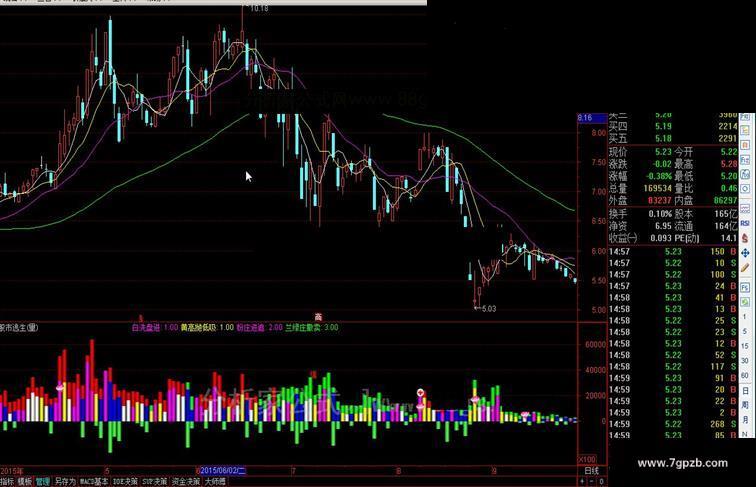Click the yellow note icon in sidebar
This screenshot has height=487, width=756.
coord(745,130)
